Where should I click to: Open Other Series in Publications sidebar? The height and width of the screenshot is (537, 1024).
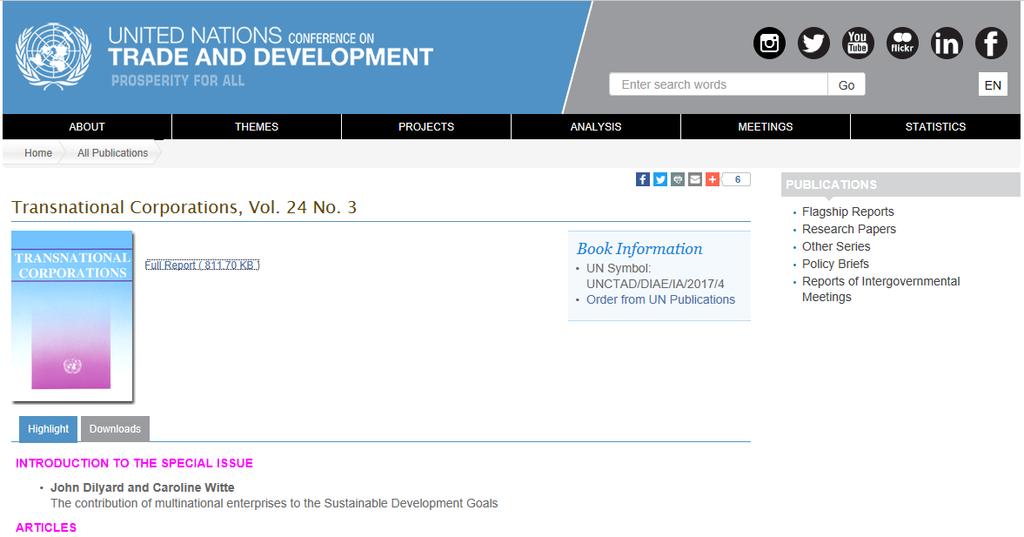pos(836,246)
